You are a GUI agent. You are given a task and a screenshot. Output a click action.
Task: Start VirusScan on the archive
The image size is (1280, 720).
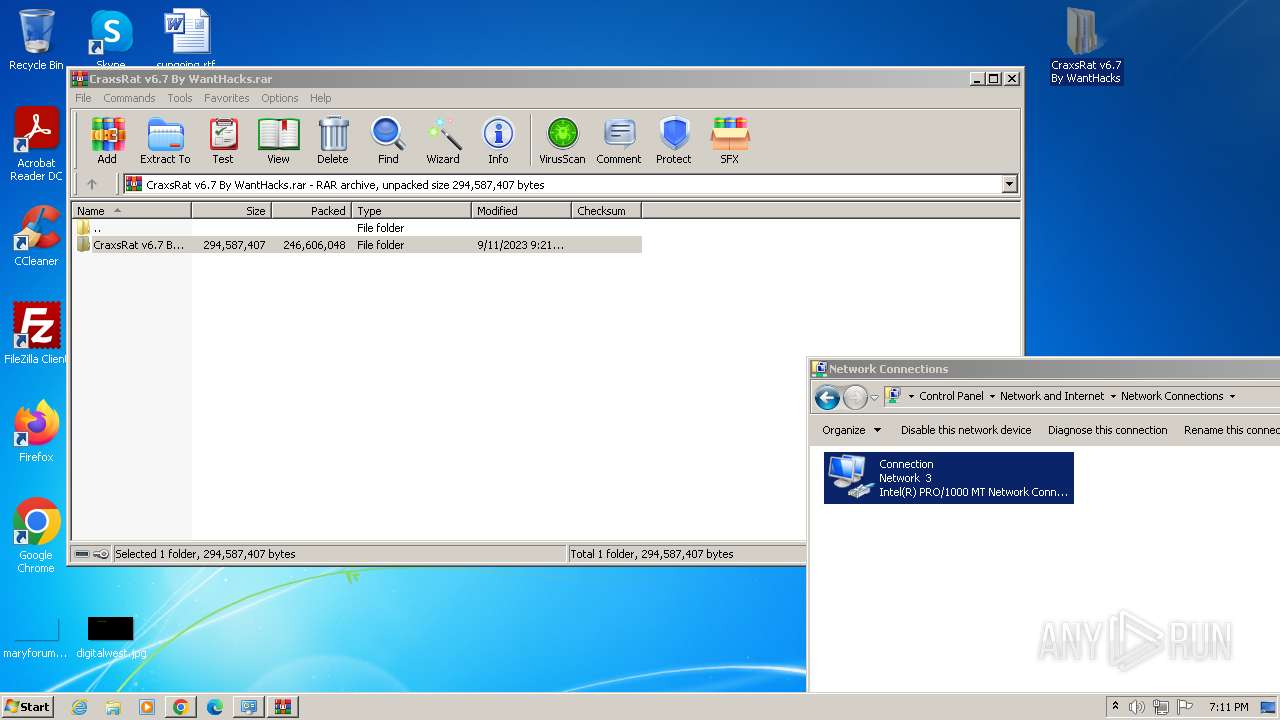pyautogui.click(x=562, y=140)
